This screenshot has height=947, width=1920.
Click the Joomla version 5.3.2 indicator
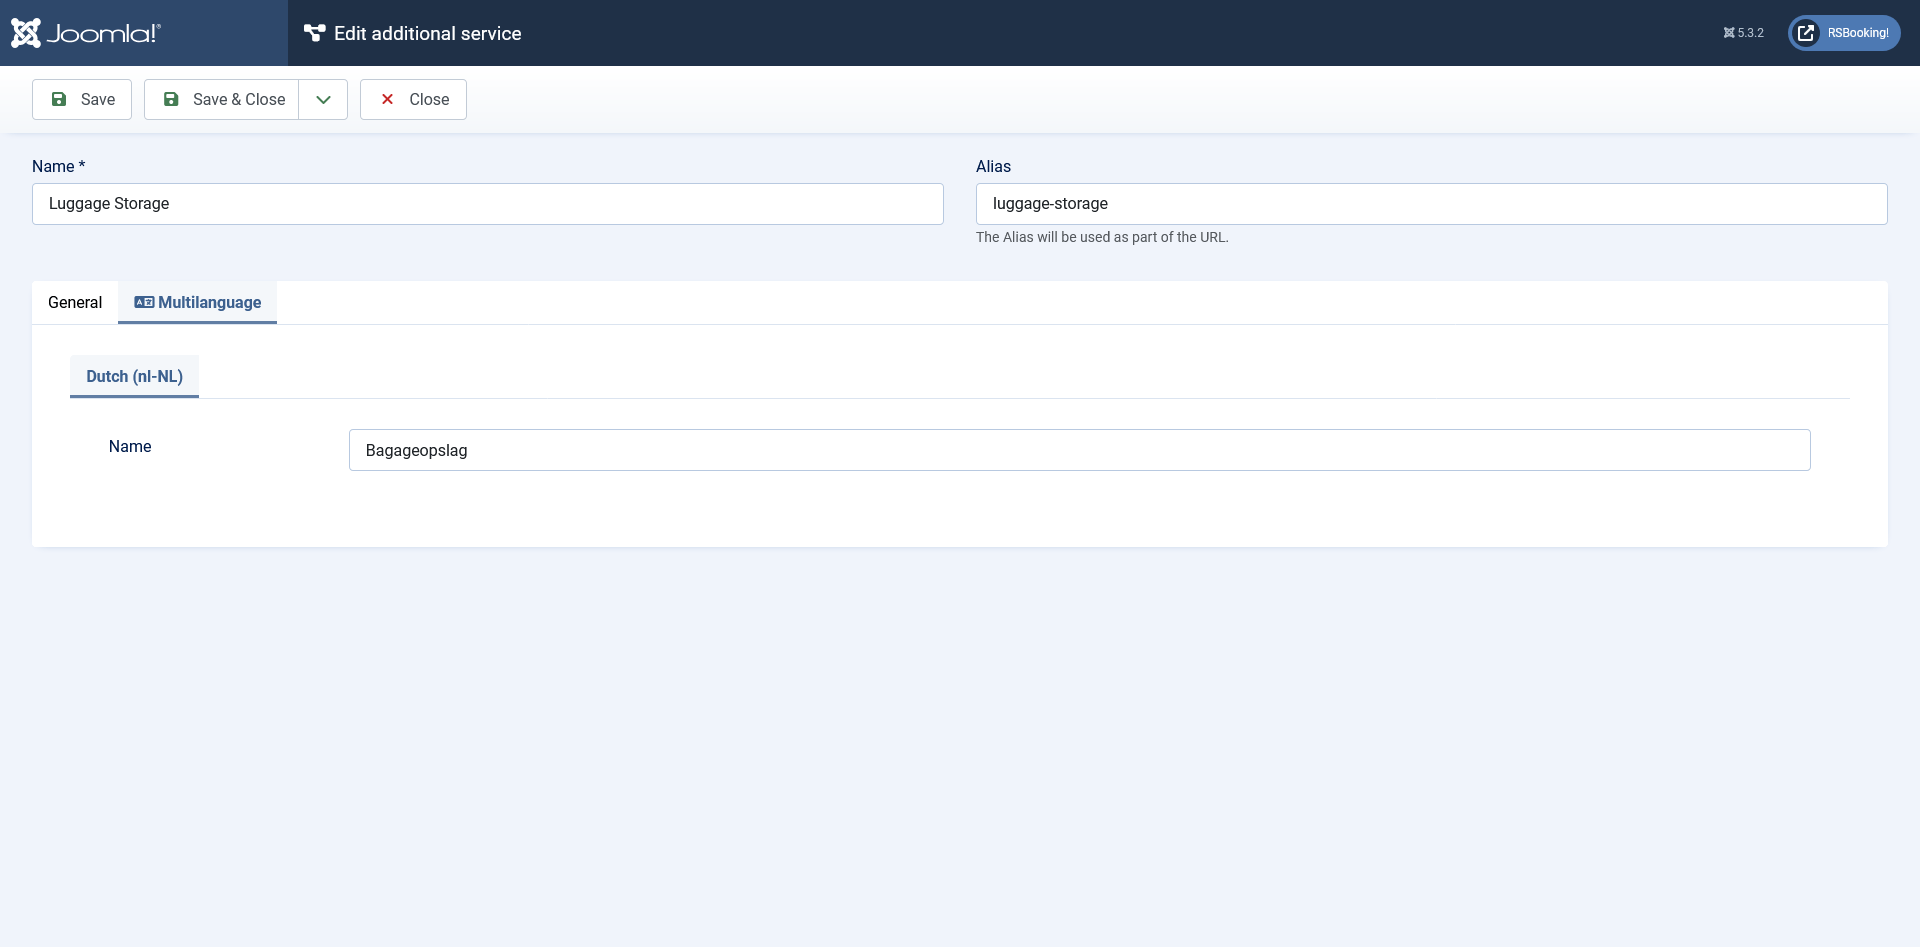click(x=1743, y=33)
